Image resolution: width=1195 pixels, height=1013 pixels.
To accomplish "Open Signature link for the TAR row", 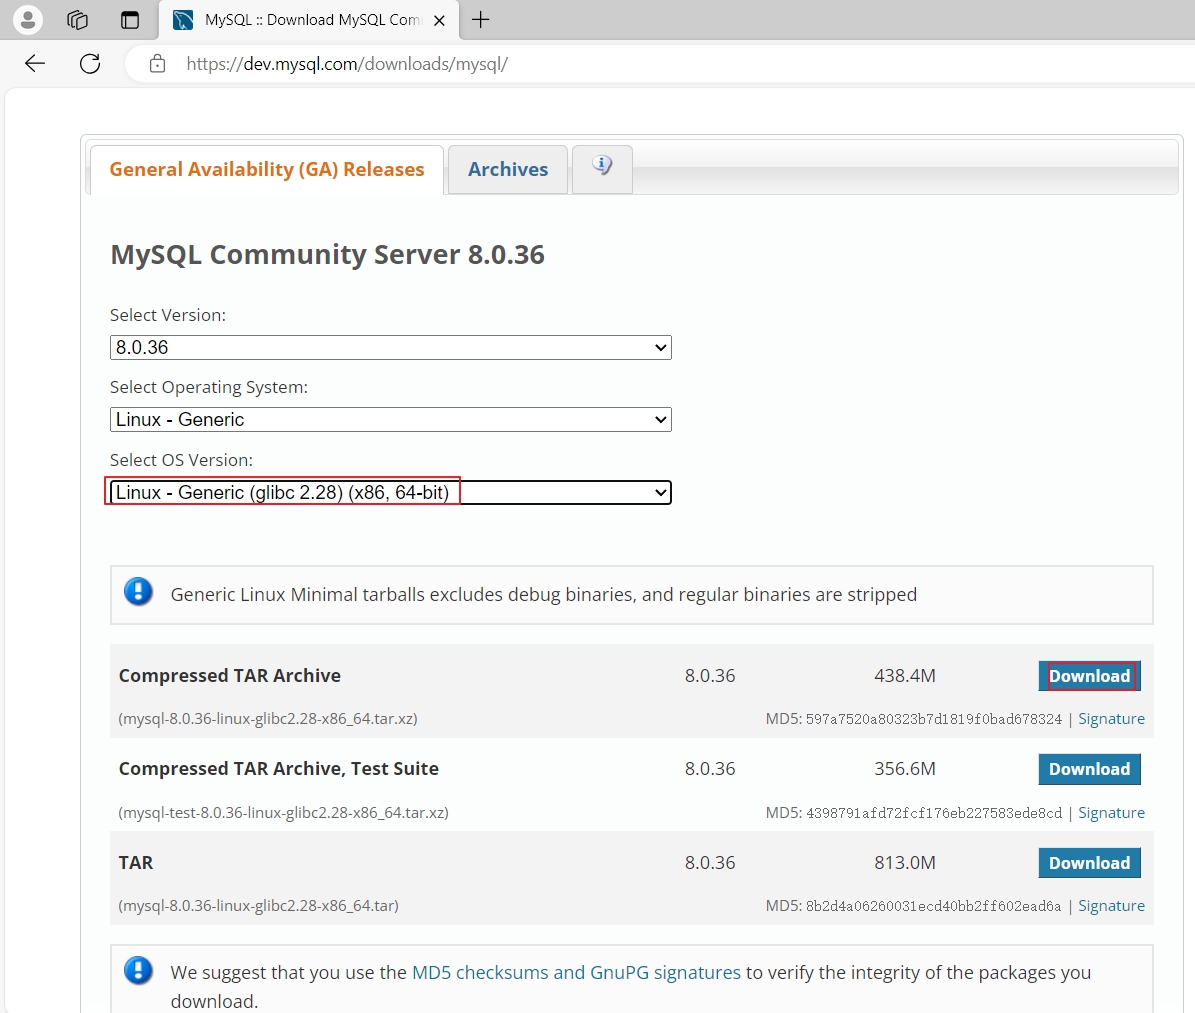I will (1111, 906).
